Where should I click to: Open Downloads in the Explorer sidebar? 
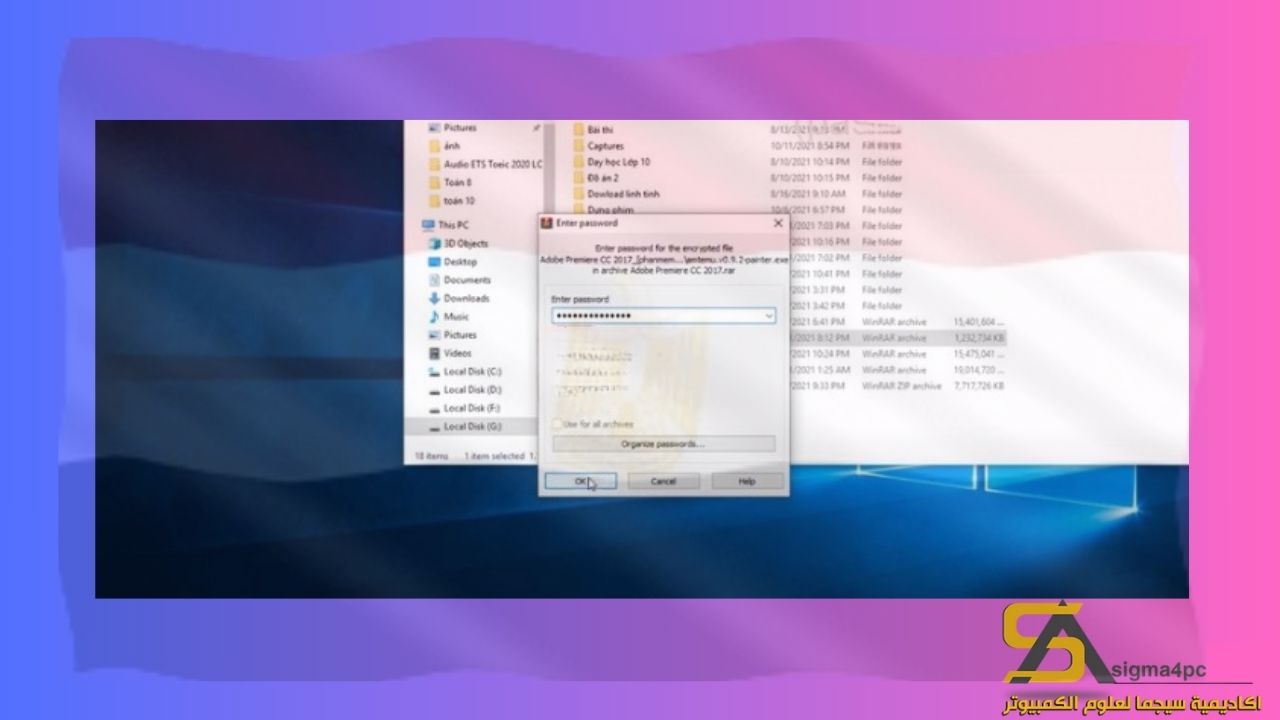466,298
